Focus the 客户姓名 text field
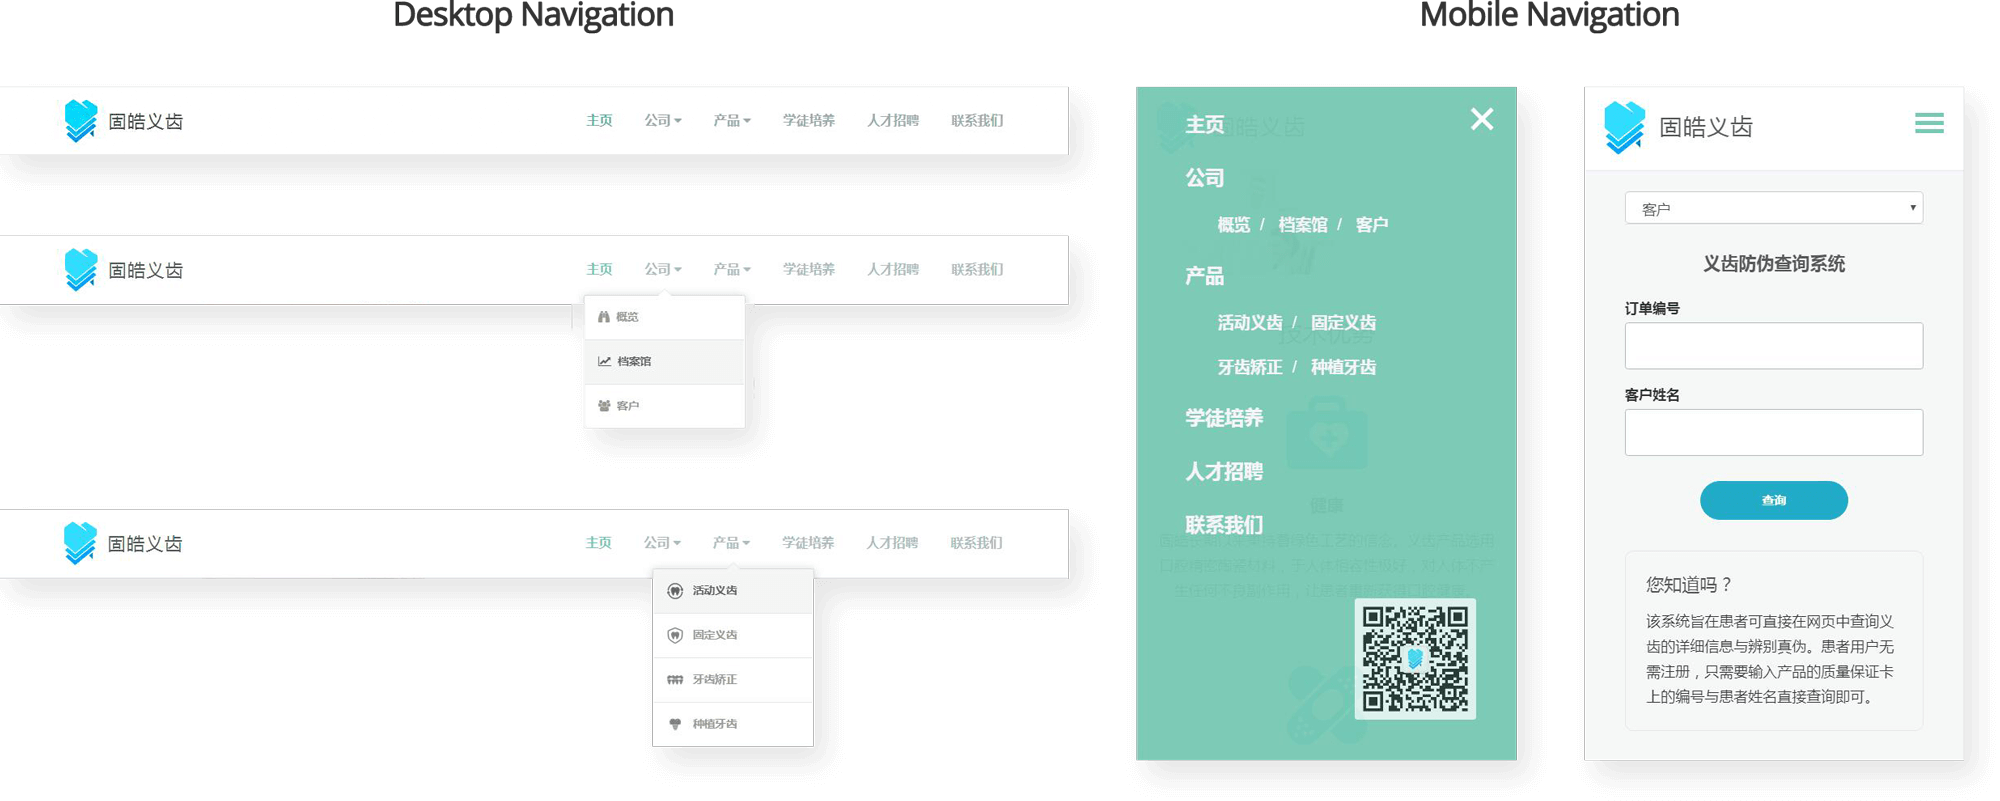 tap(1773, 432)
